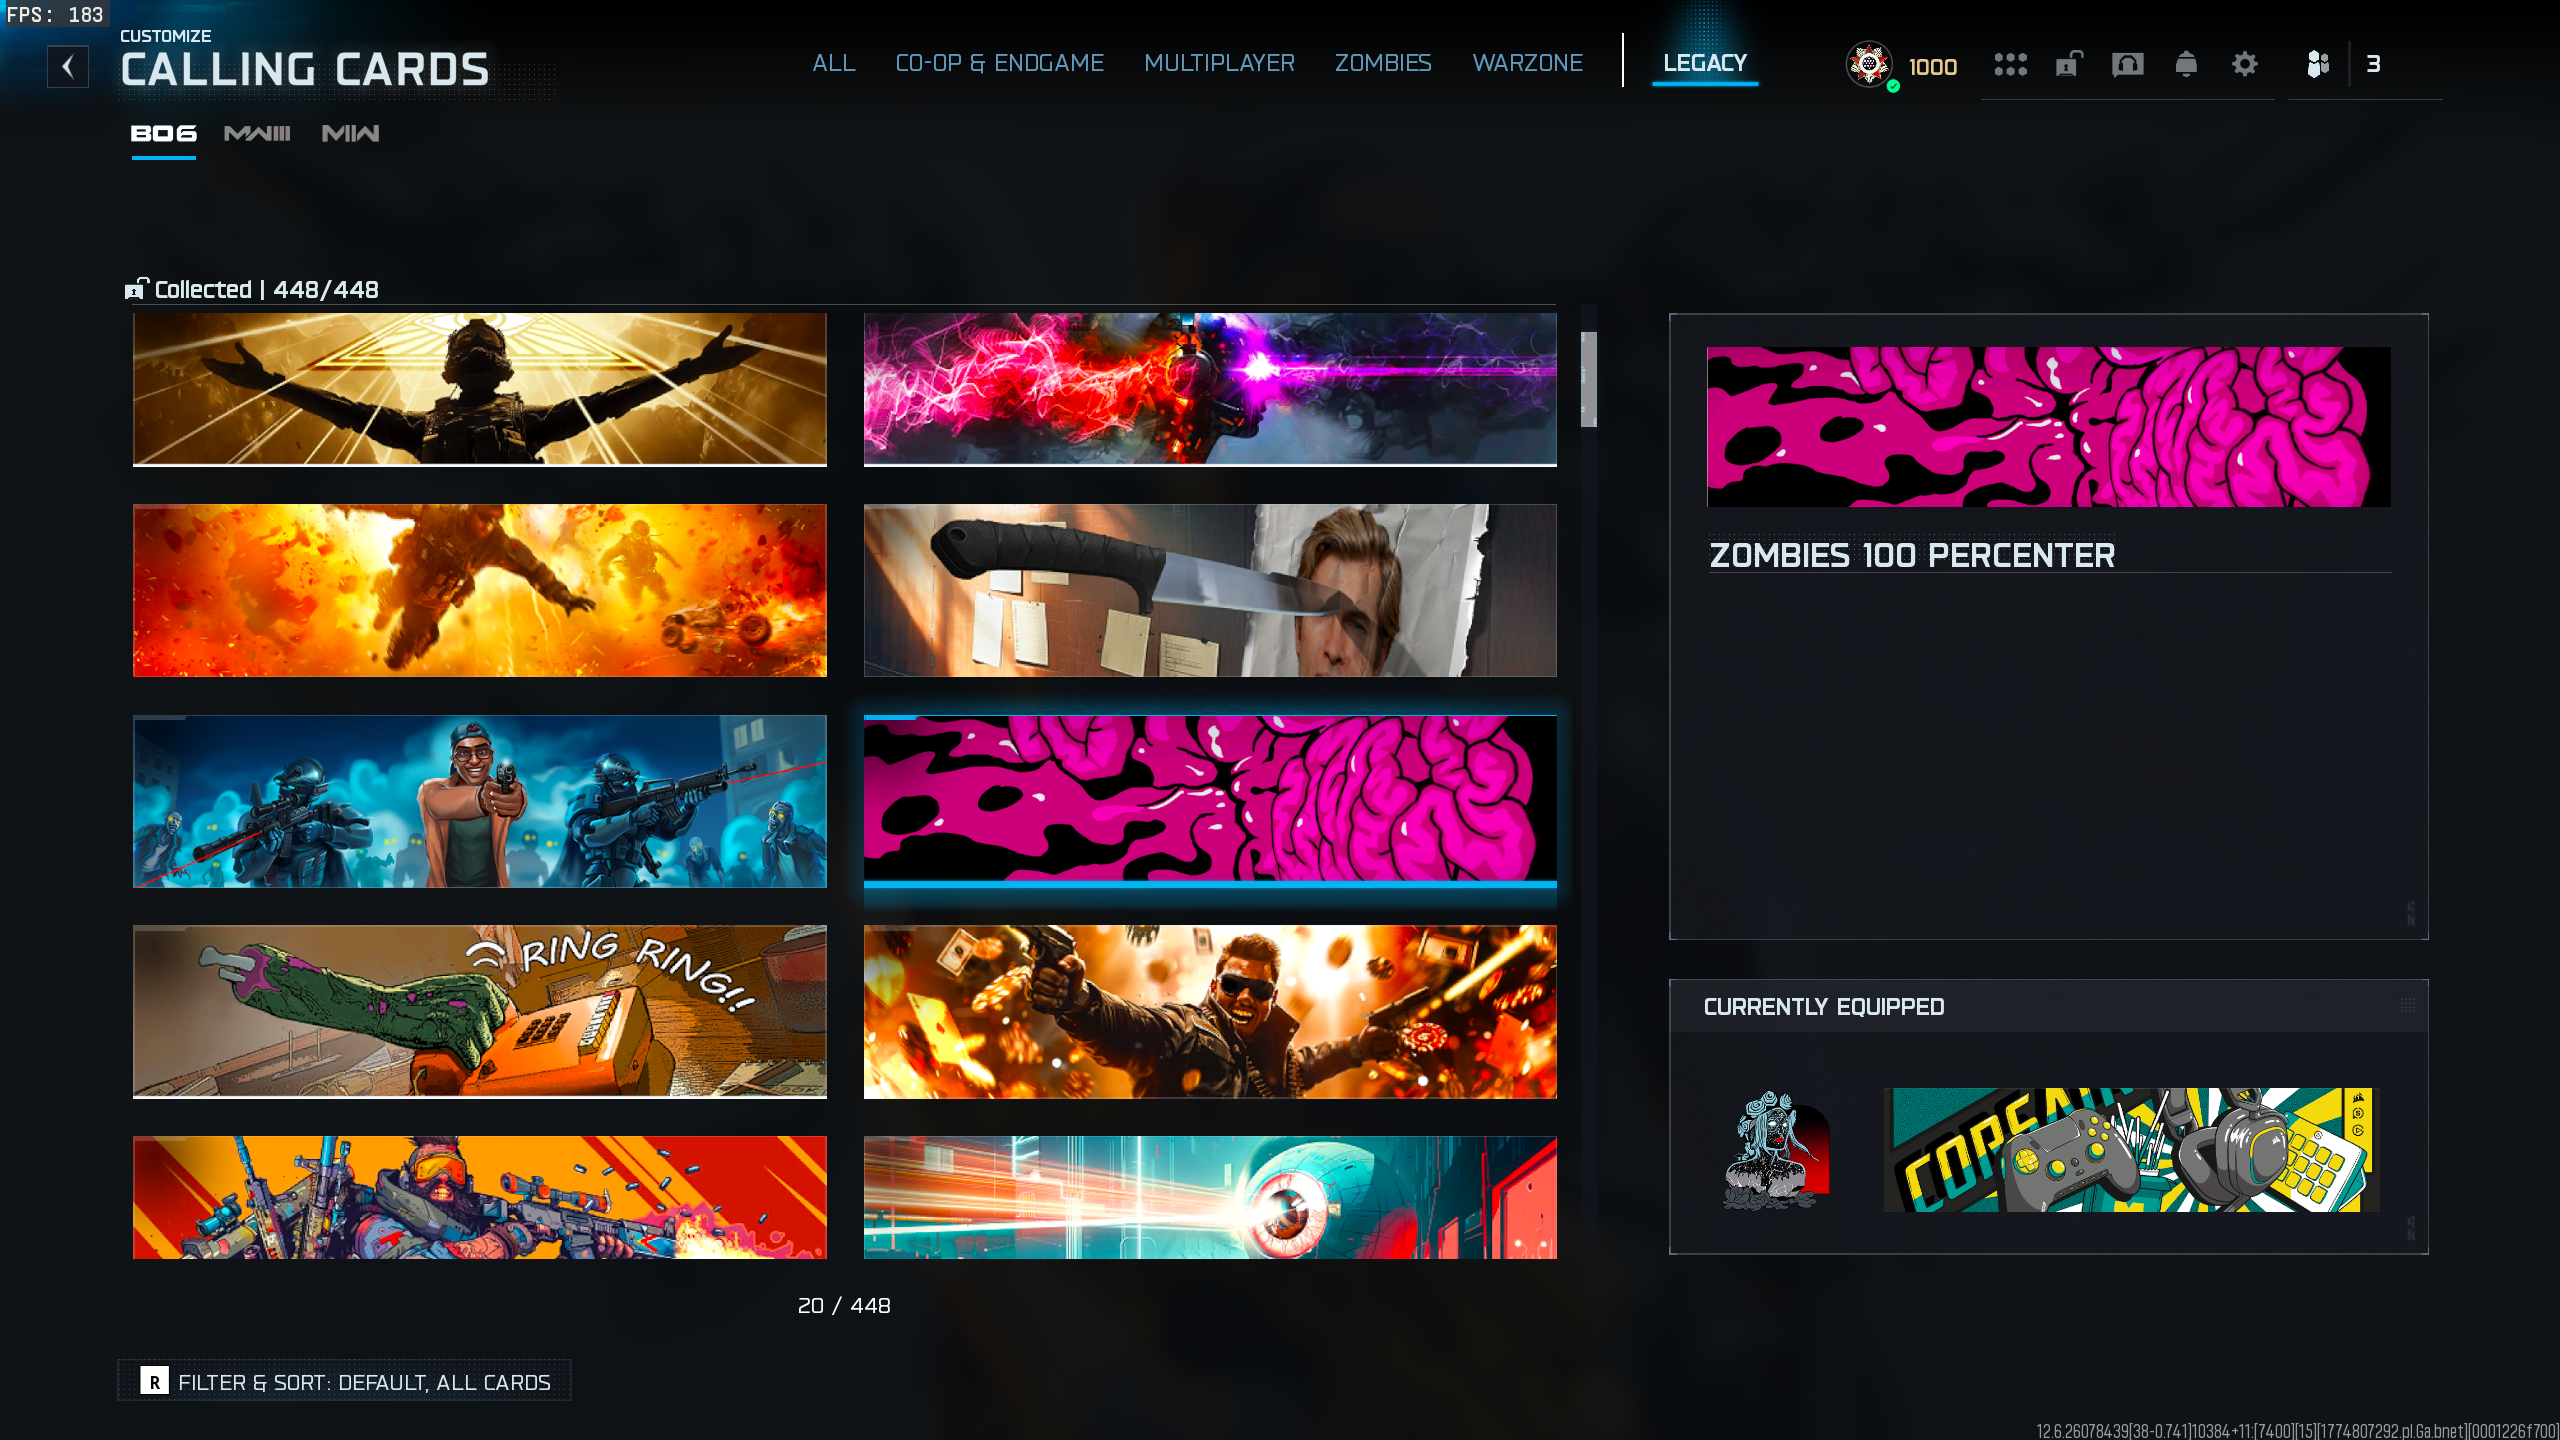Image resolution: width=2560 pixels, height=1440 pixels.
Task: Switch to the MWIII game sub-tab
Action: (x=257, y=134)
